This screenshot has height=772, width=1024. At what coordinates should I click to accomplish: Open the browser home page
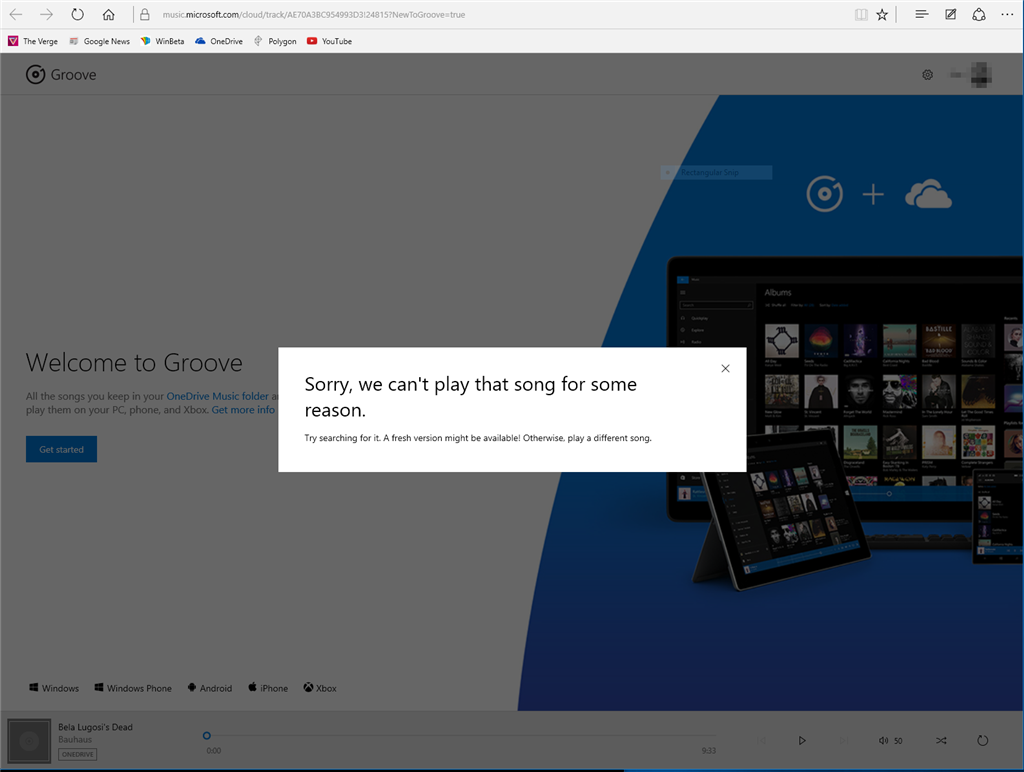108,14
